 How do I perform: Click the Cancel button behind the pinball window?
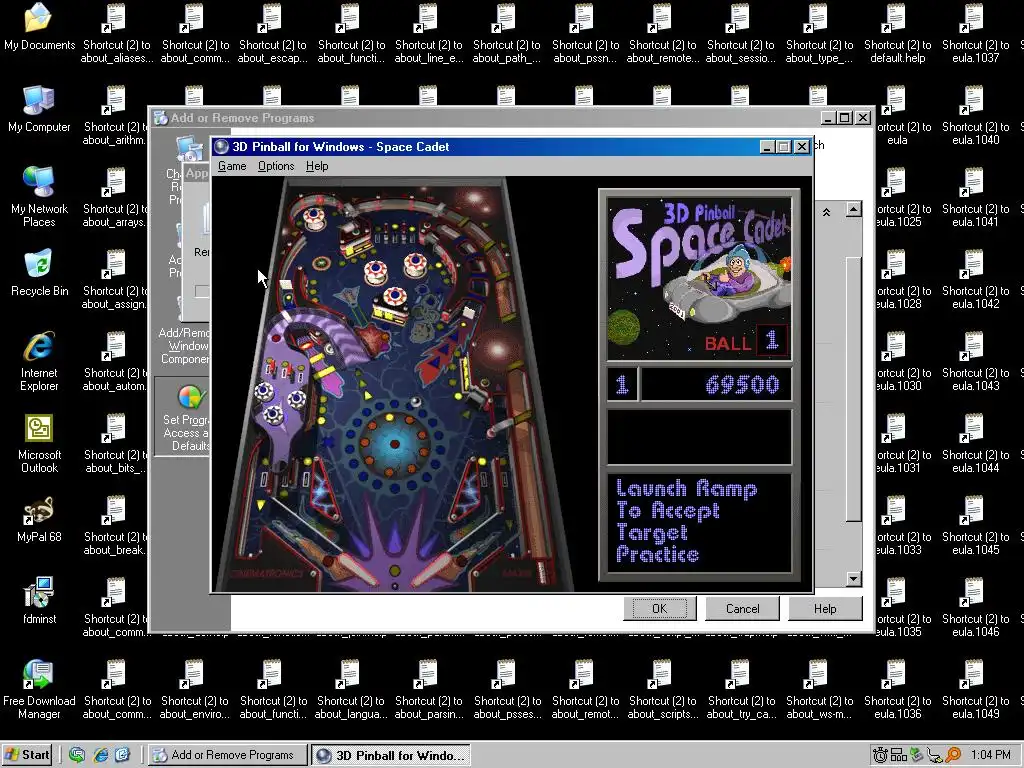(743, 609)
